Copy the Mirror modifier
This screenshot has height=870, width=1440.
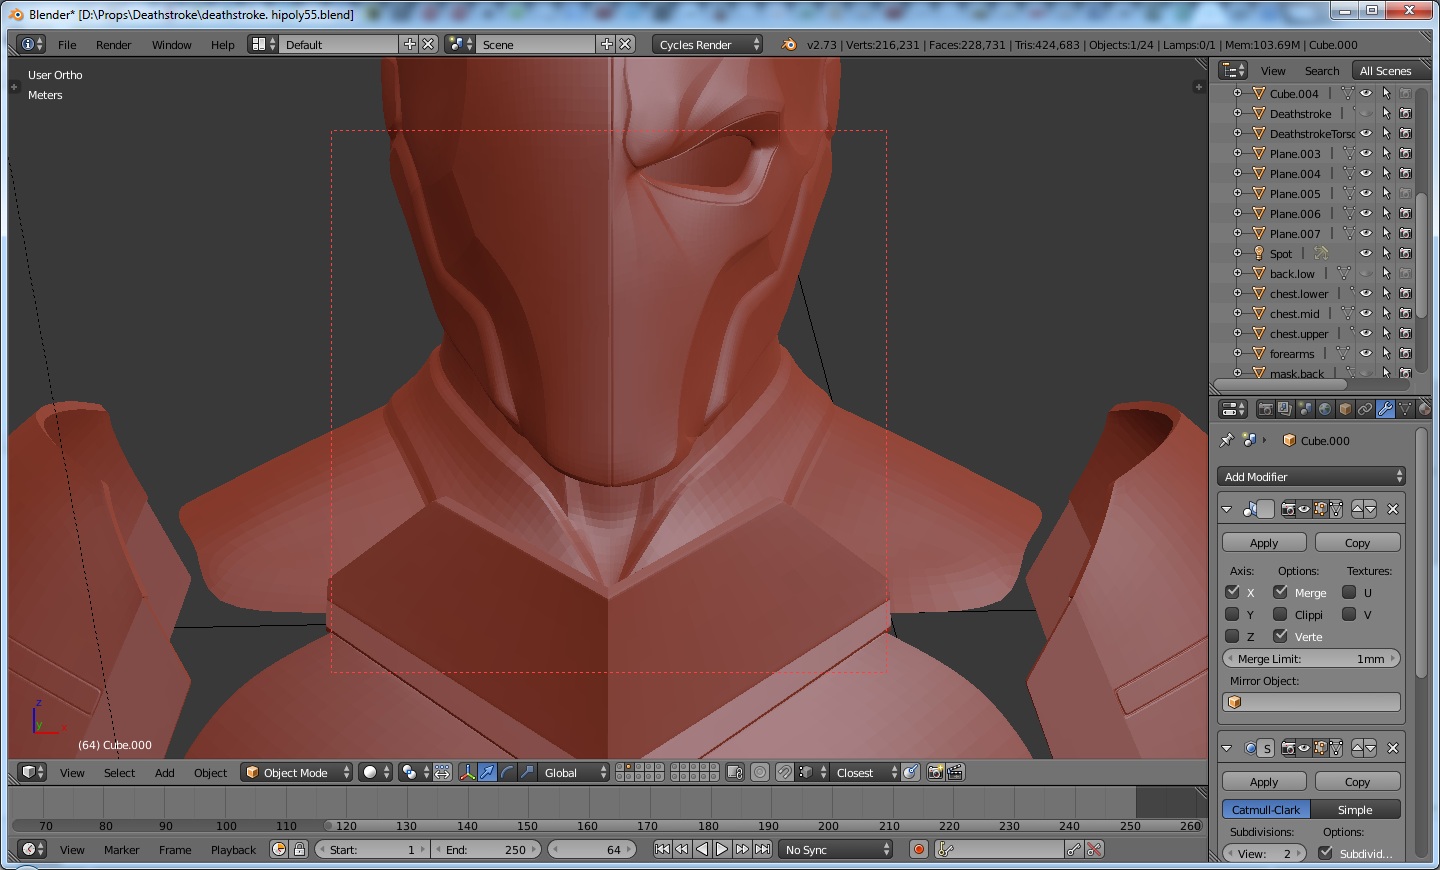1357,543
